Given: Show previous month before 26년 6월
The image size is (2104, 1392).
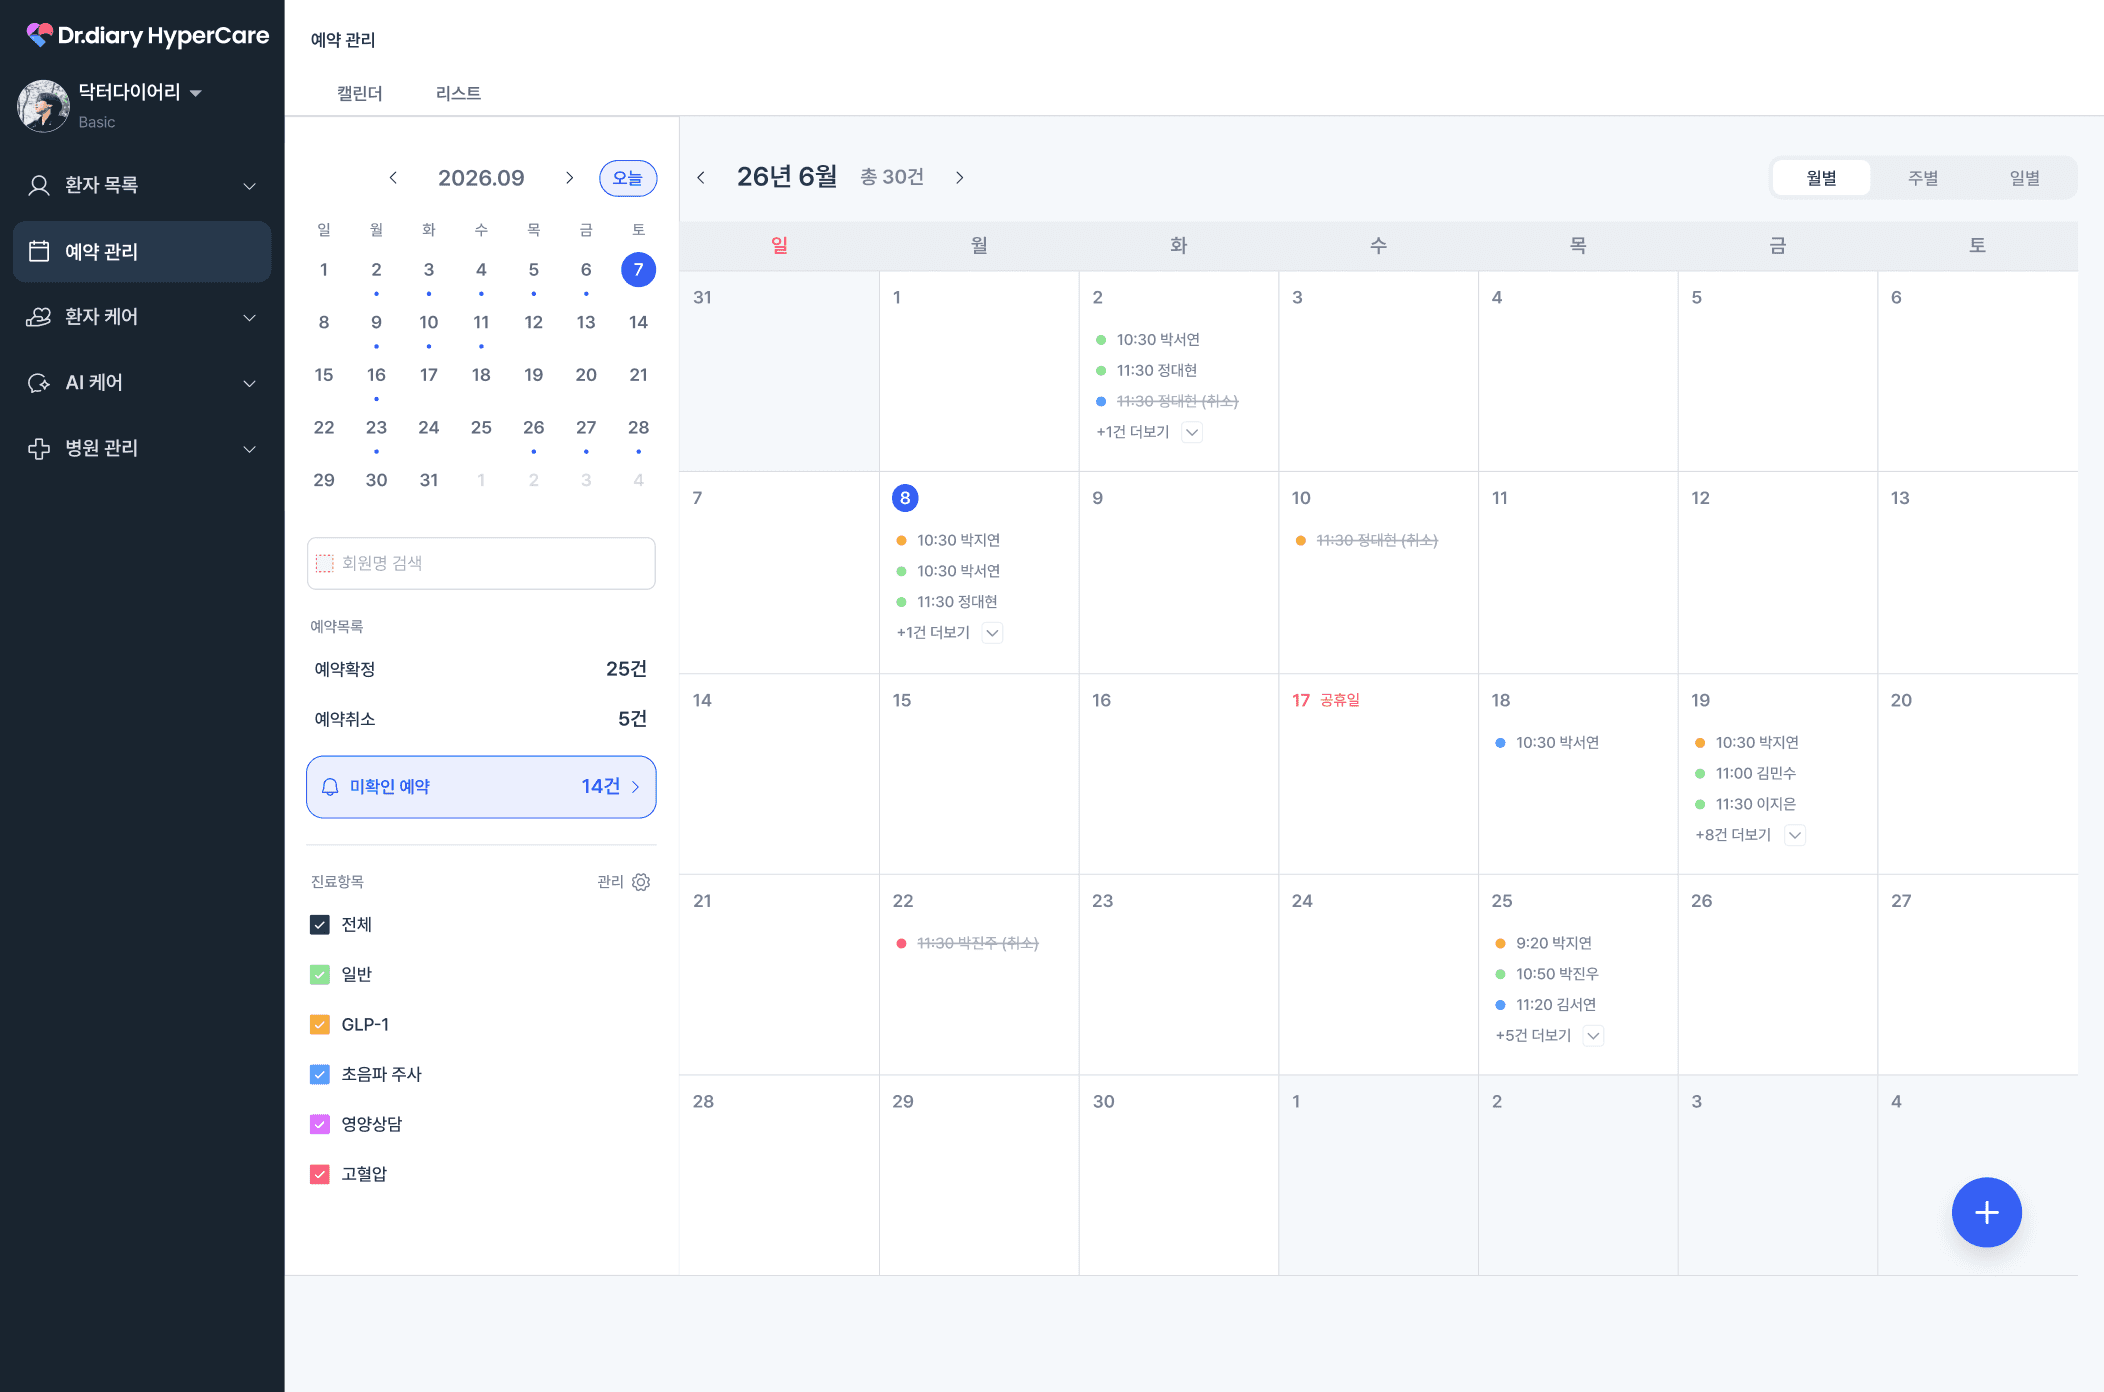Looking at the screenshot, I should tap(701, 177).
